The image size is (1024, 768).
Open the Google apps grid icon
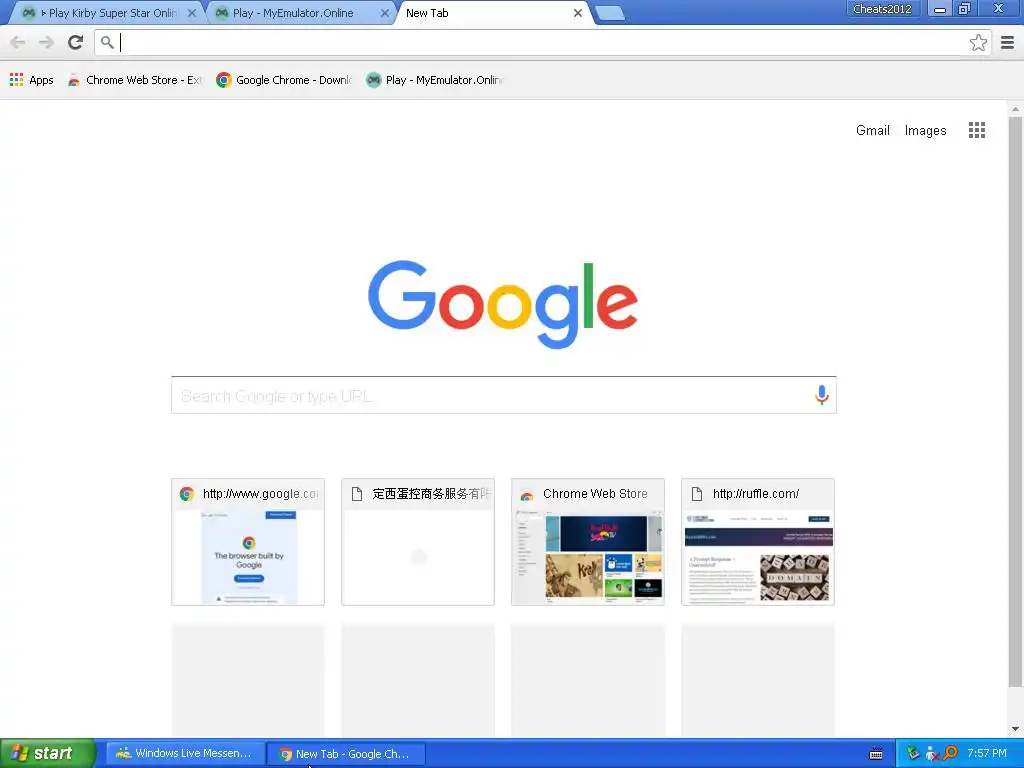point(976,130)
